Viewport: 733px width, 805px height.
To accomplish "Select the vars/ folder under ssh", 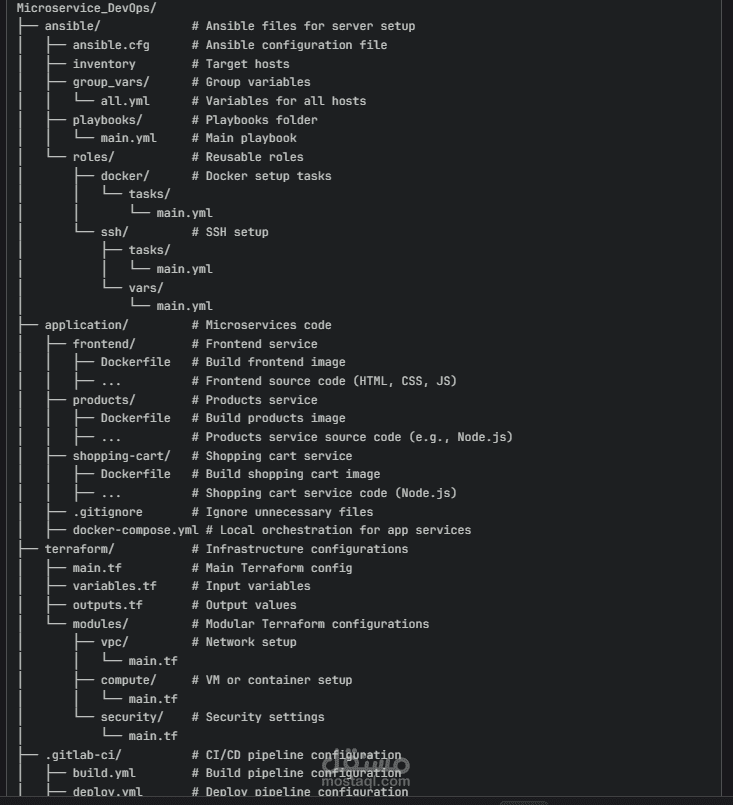I will [x=146, y=288].
